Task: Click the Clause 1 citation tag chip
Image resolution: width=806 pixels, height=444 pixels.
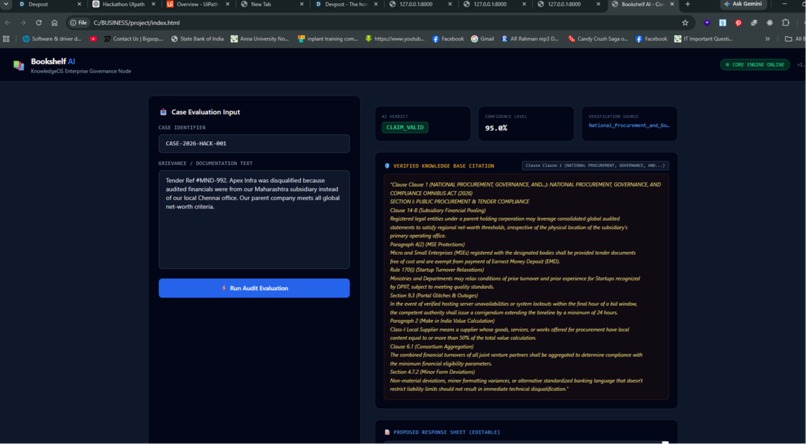Action: (595, 165)
